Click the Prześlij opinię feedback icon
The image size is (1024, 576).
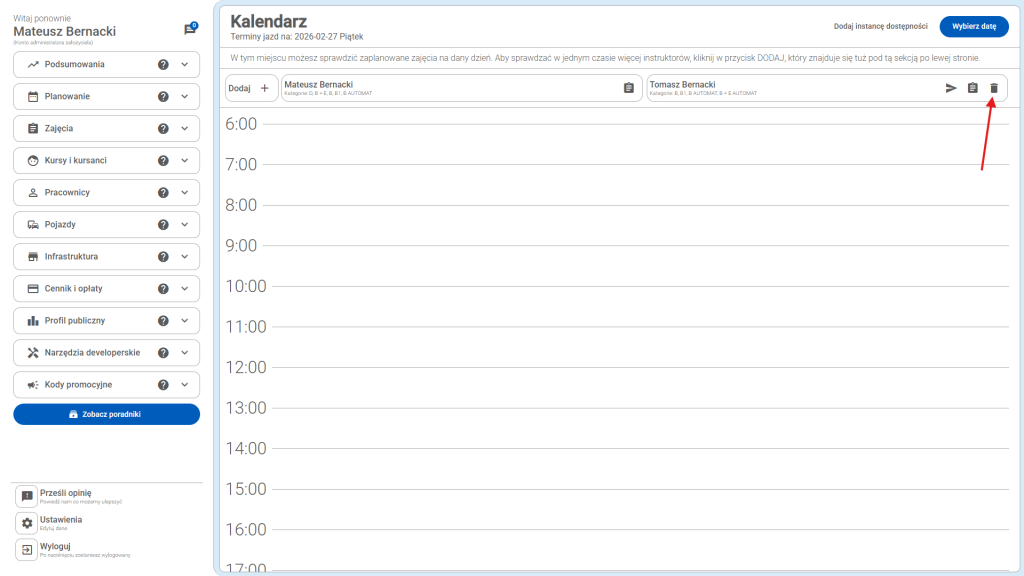[x=28, y=495]
